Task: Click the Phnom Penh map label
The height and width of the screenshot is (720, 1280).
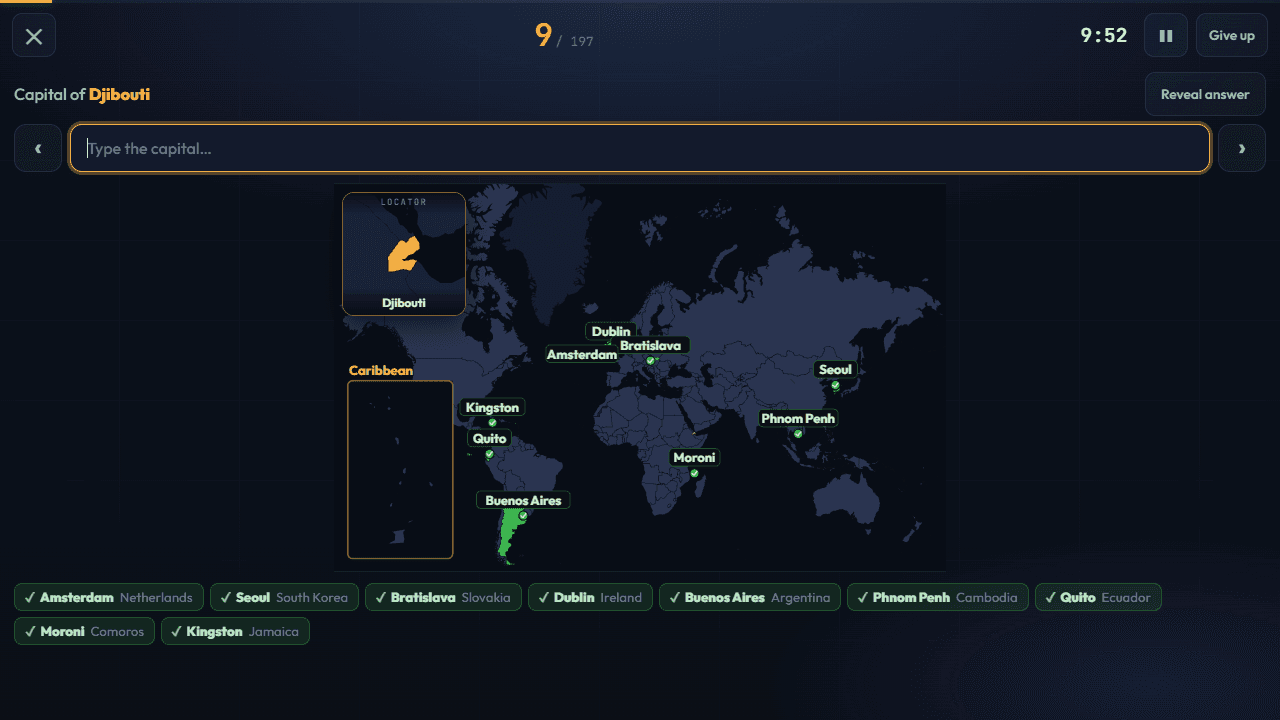Action: pos(798,418)
